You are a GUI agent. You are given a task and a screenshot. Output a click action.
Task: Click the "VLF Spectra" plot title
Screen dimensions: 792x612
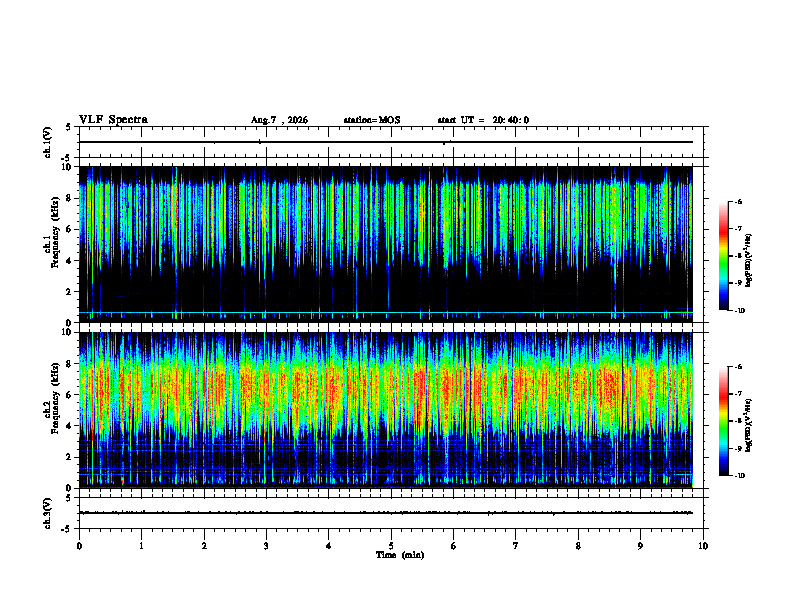pyautogui.click(x=114, y=120)
